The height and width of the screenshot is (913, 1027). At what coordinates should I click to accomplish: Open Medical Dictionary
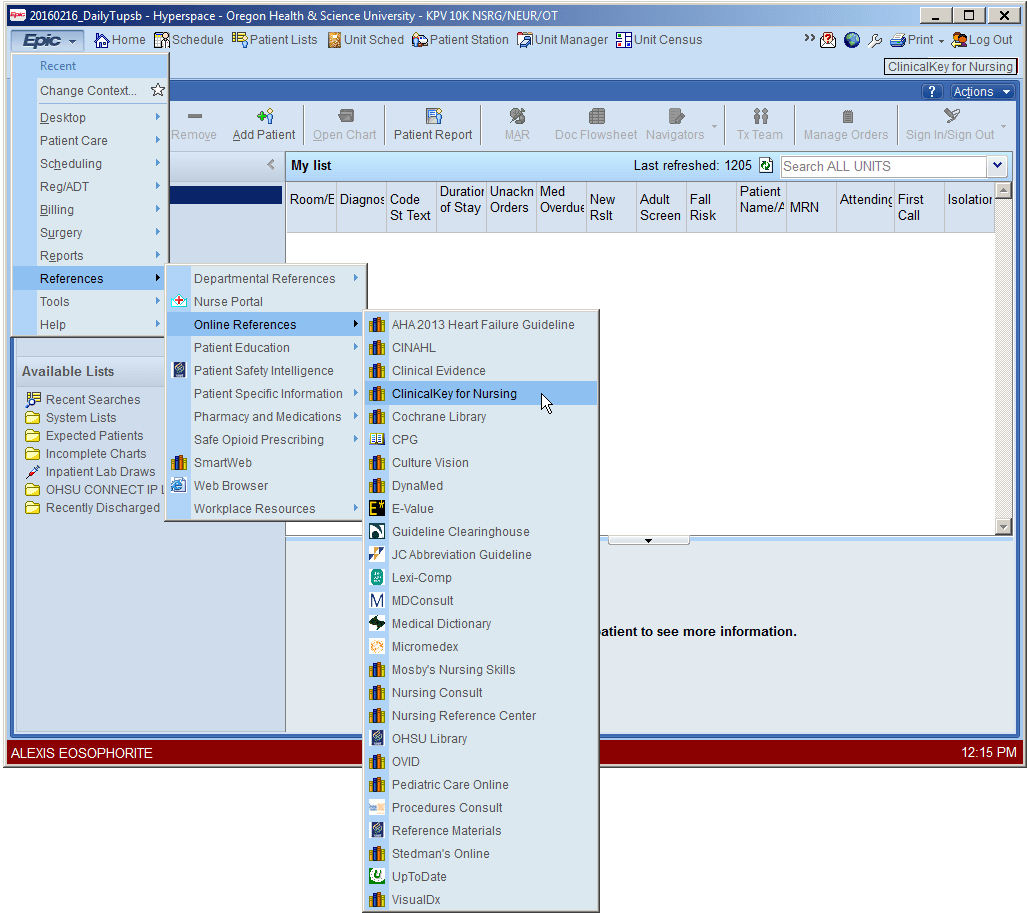point(481,624)
